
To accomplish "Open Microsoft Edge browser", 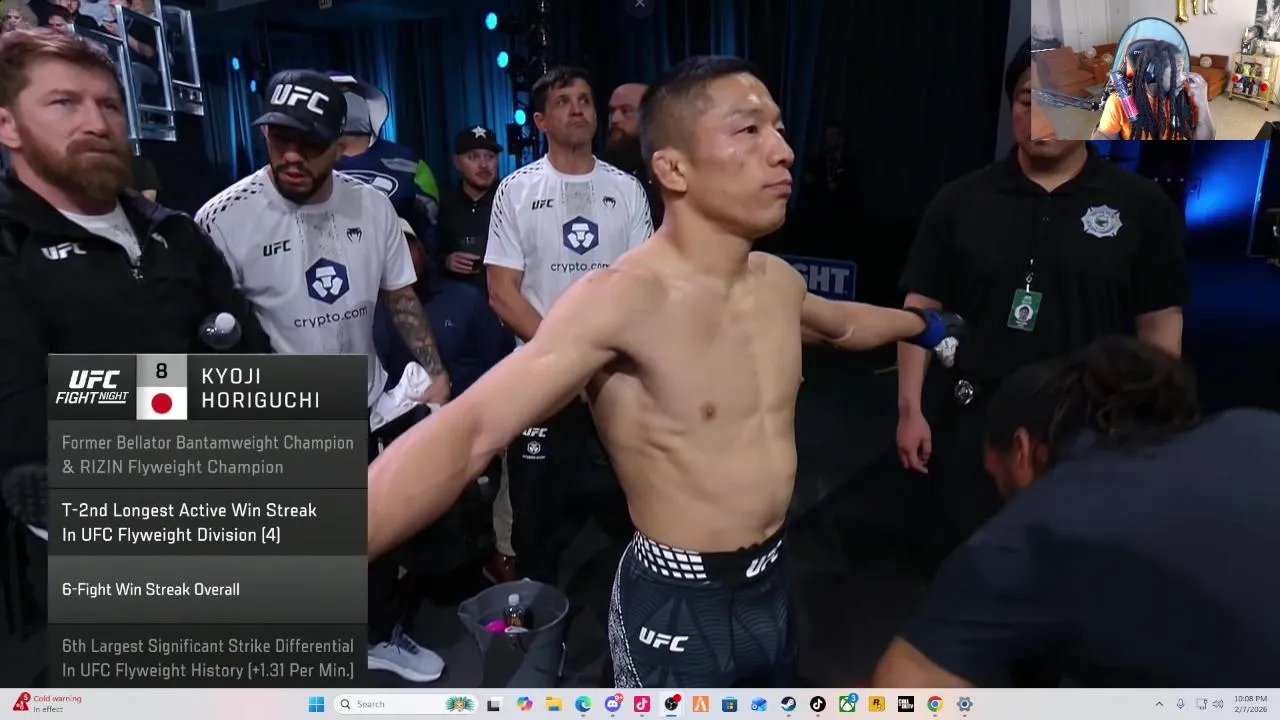I will (583, 704).
